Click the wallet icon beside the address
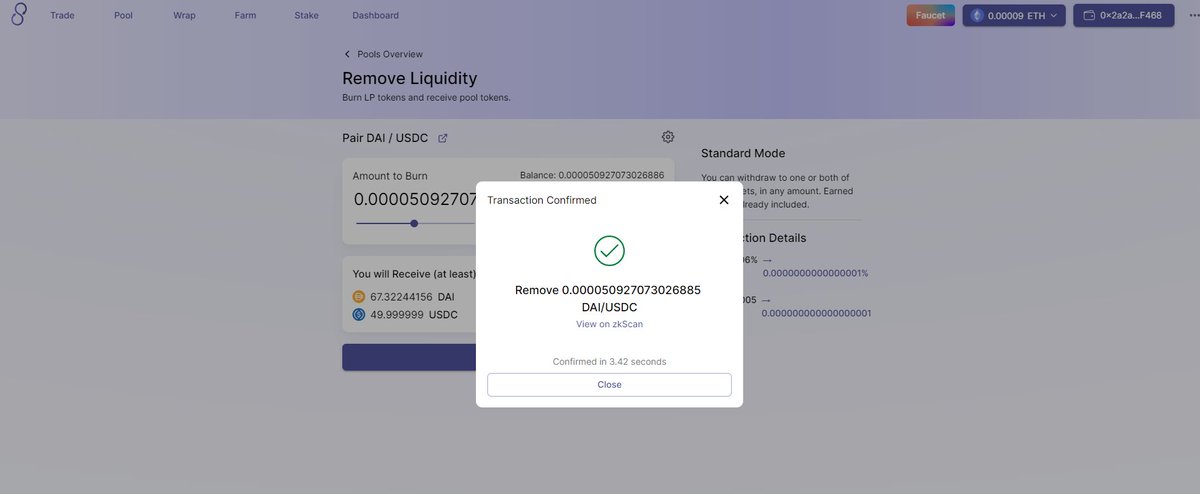1200x494 pixels. click(x=1088, y=15)
